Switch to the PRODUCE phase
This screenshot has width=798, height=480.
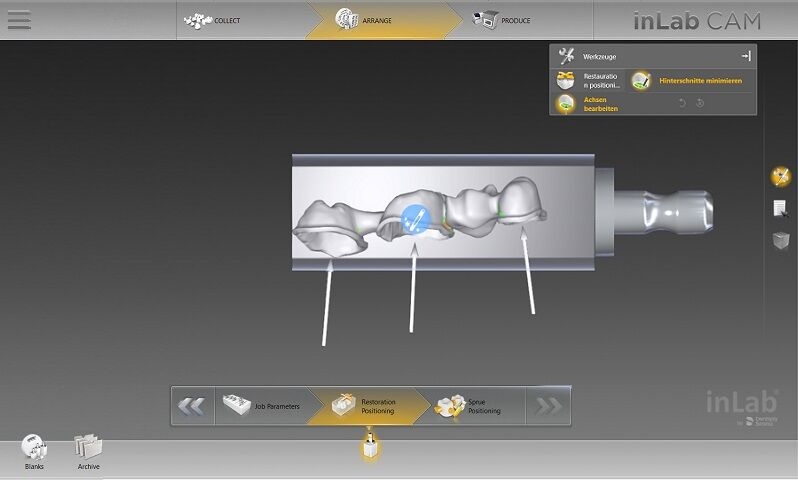click(x=501, y=20)
